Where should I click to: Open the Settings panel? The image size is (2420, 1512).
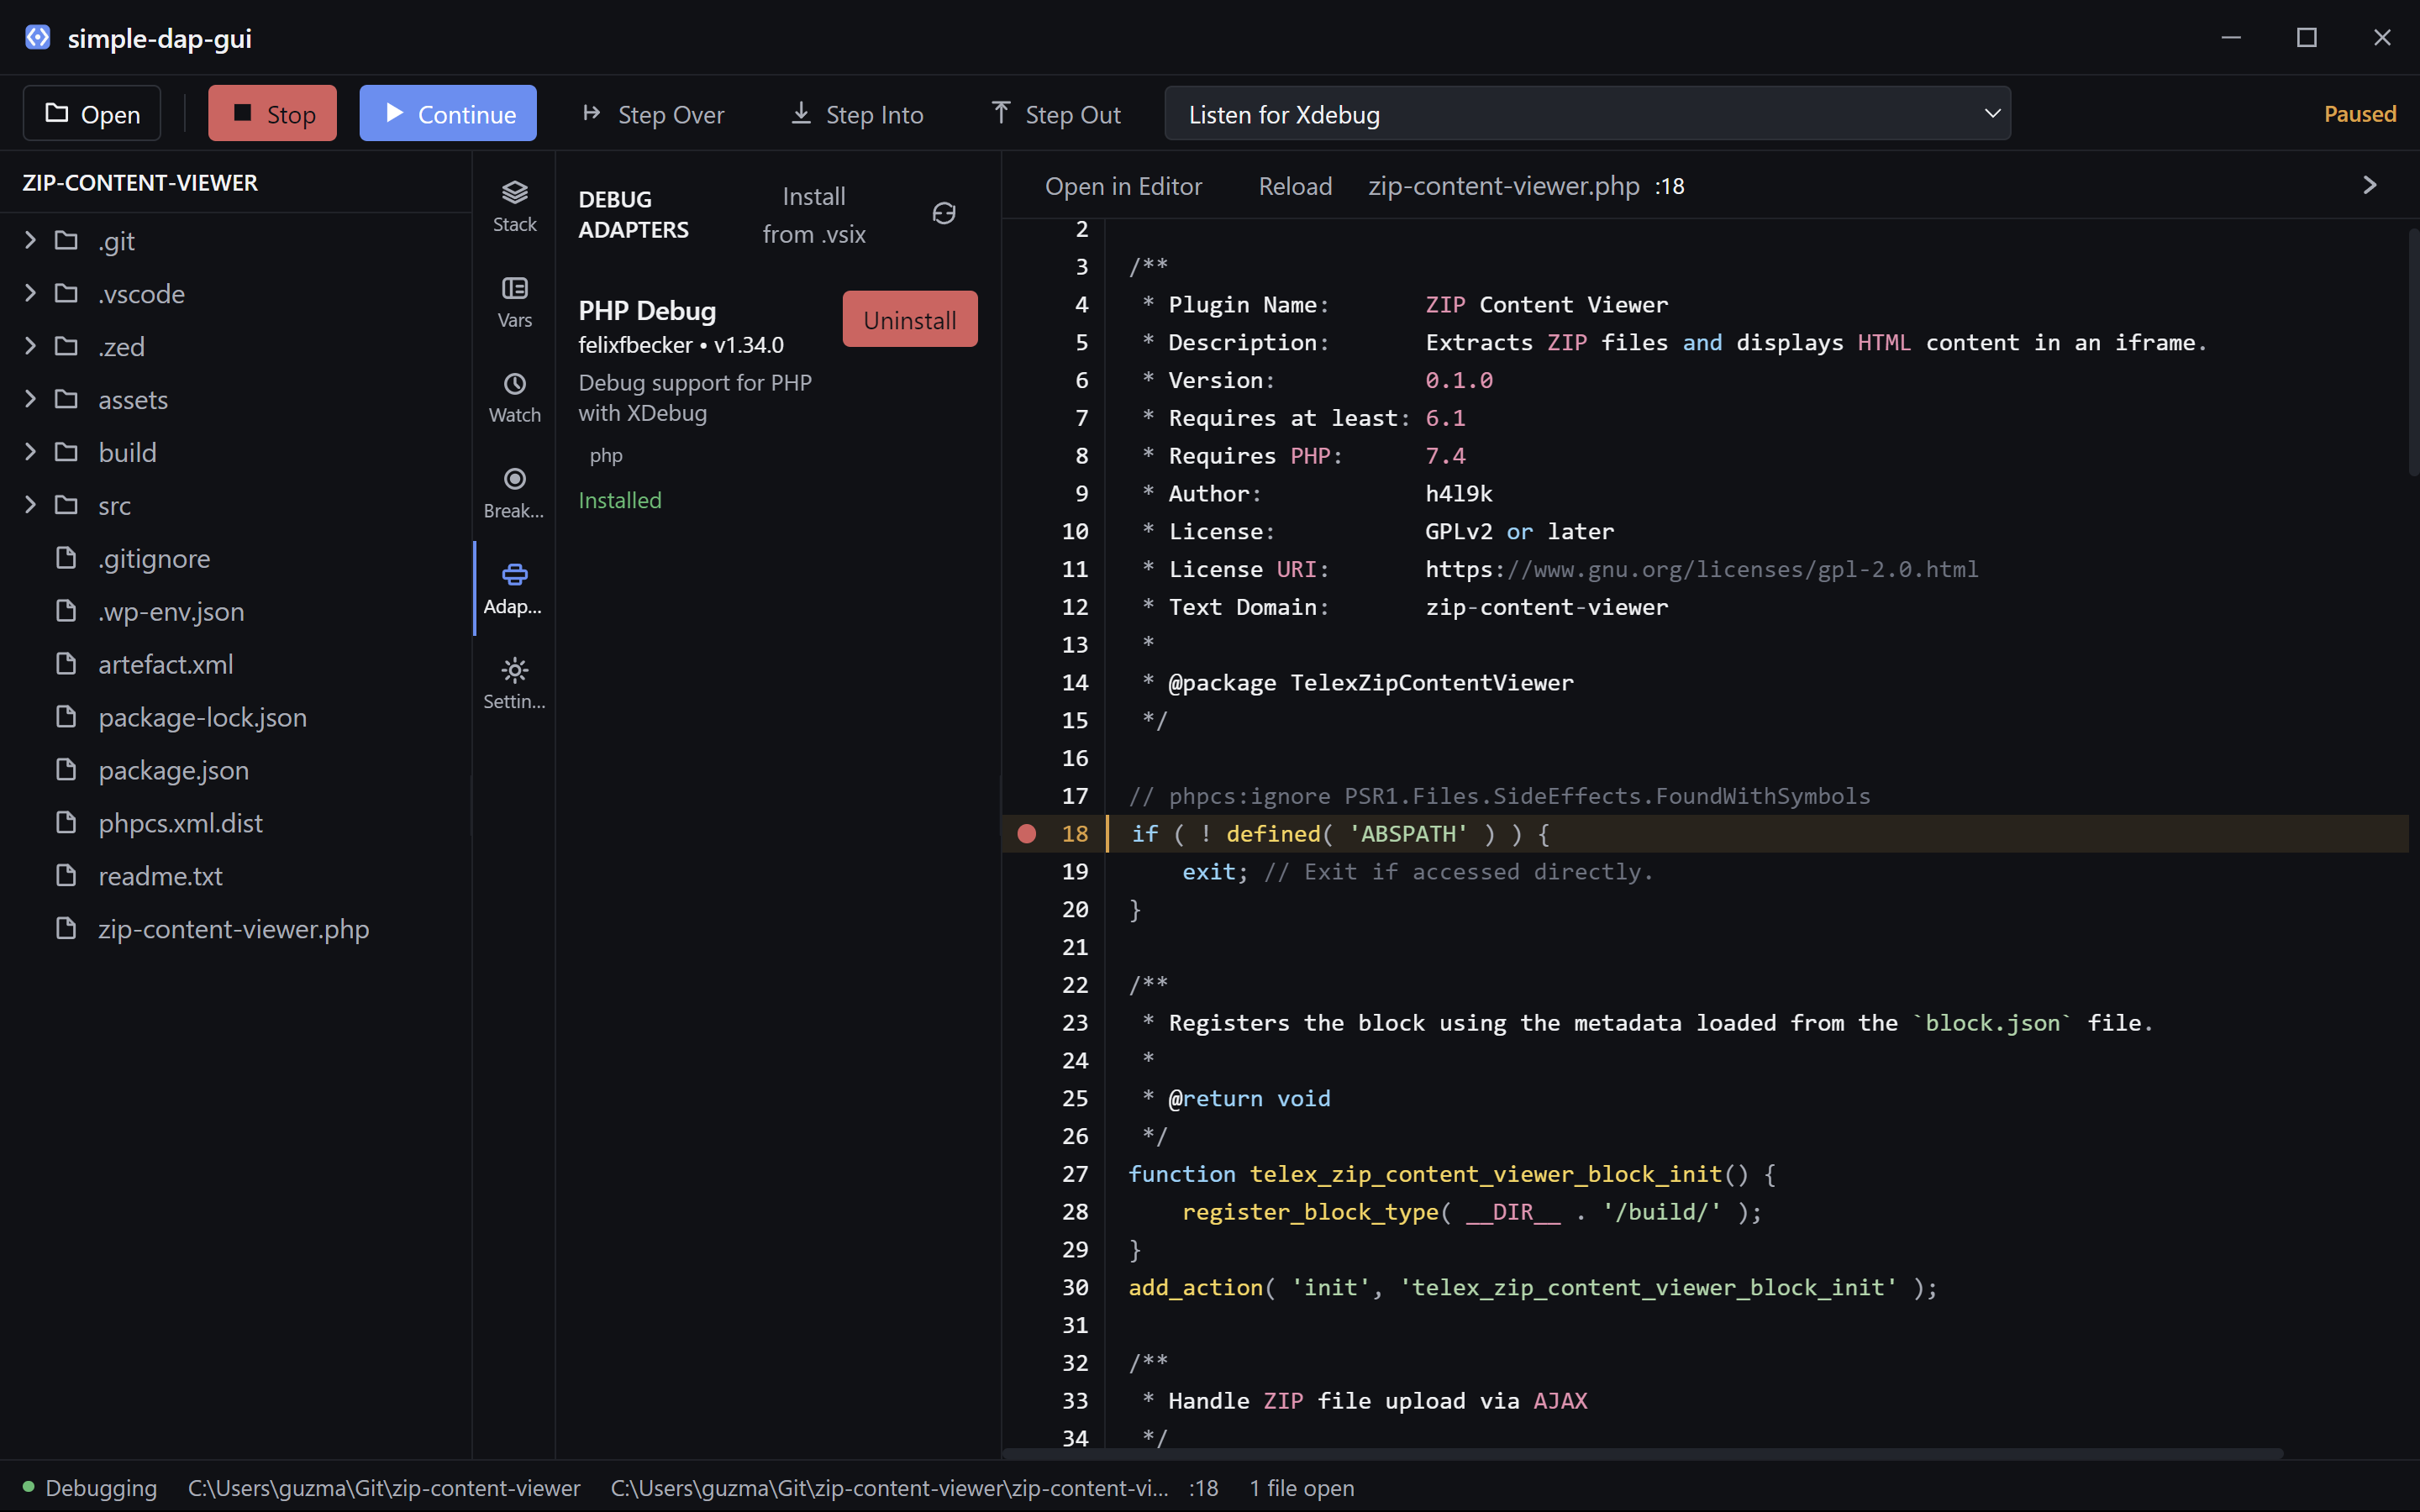pyautogui.click(x=514, y=683)
